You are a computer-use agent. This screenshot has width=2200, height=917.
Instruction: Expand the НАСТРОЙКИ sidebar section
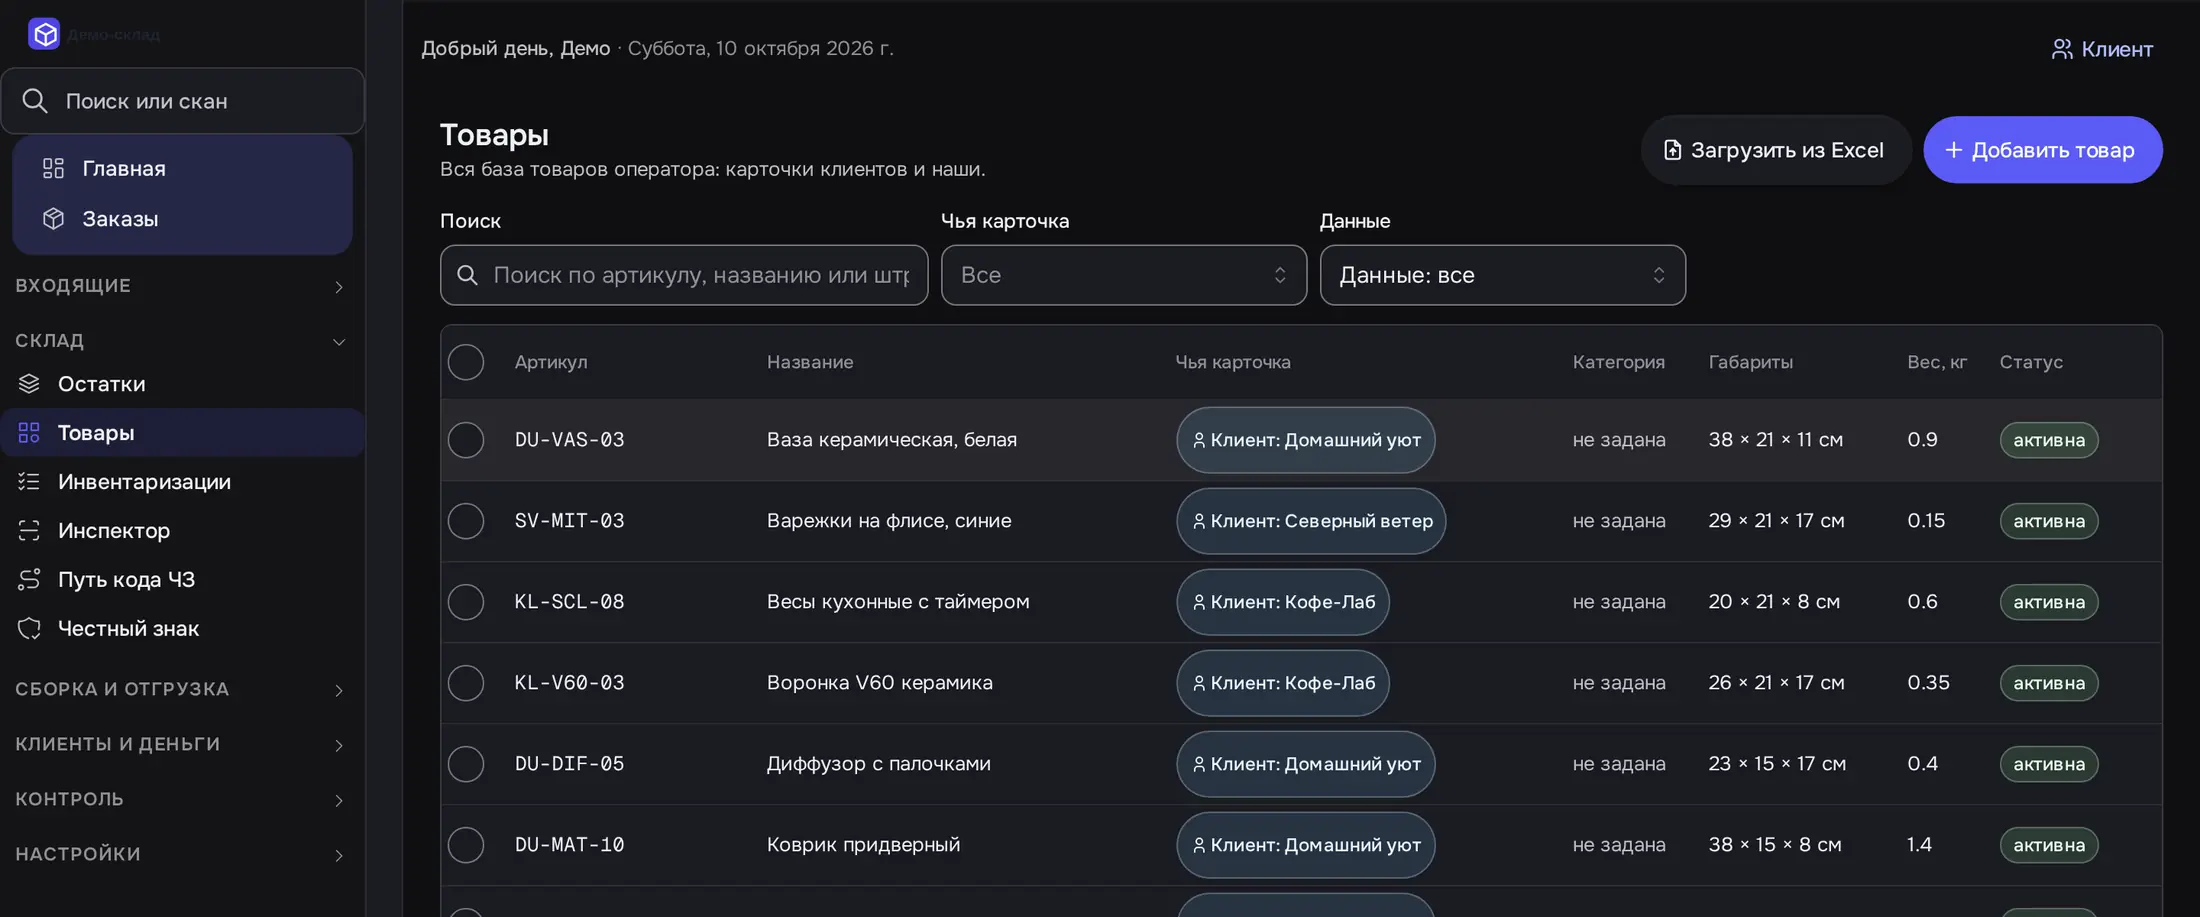coord(182,854)
